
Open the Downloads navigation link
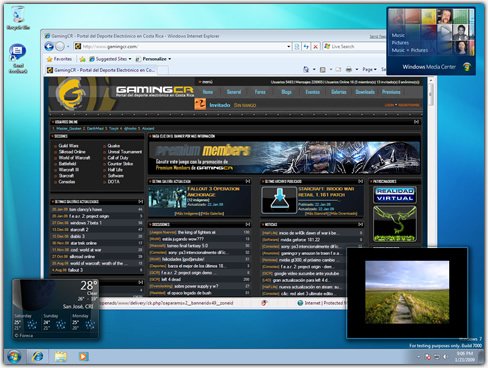coord(365,92)
